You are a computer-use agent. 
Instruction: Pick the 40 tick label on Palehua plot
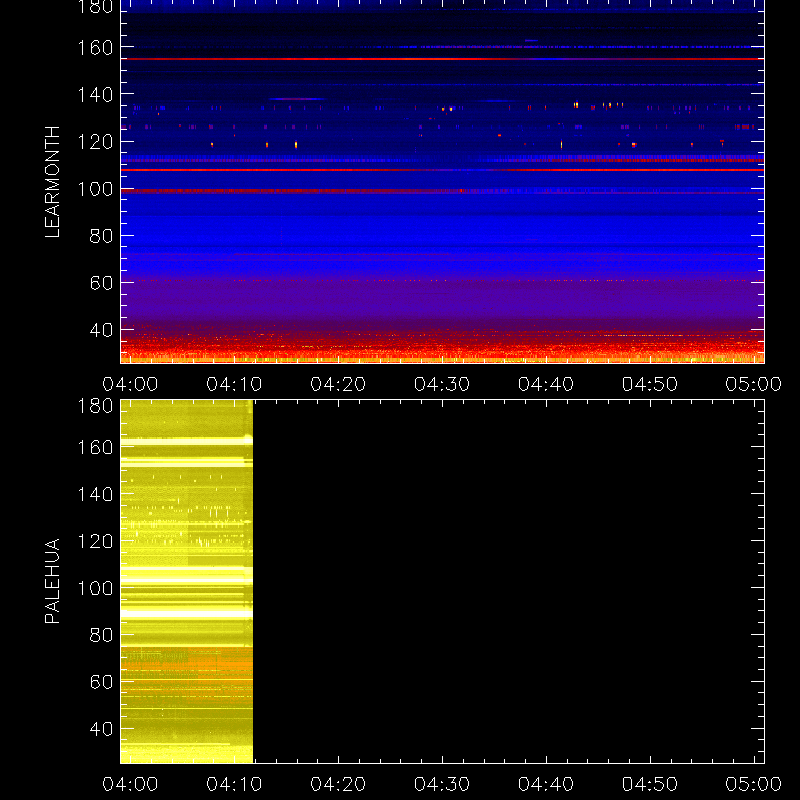click(x=101, y=729)
